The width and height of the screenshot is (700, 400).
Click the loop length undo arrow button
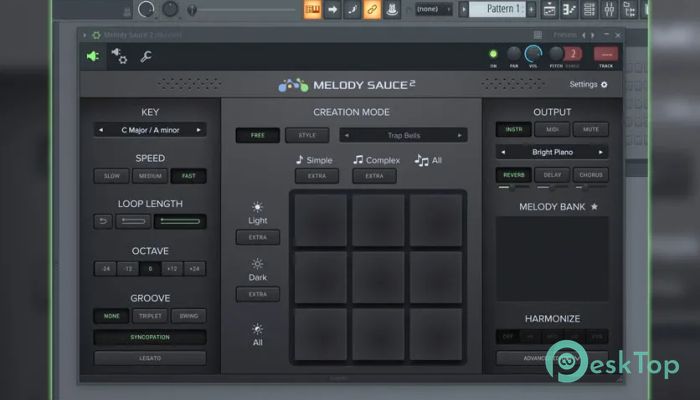tap(103, 221)
